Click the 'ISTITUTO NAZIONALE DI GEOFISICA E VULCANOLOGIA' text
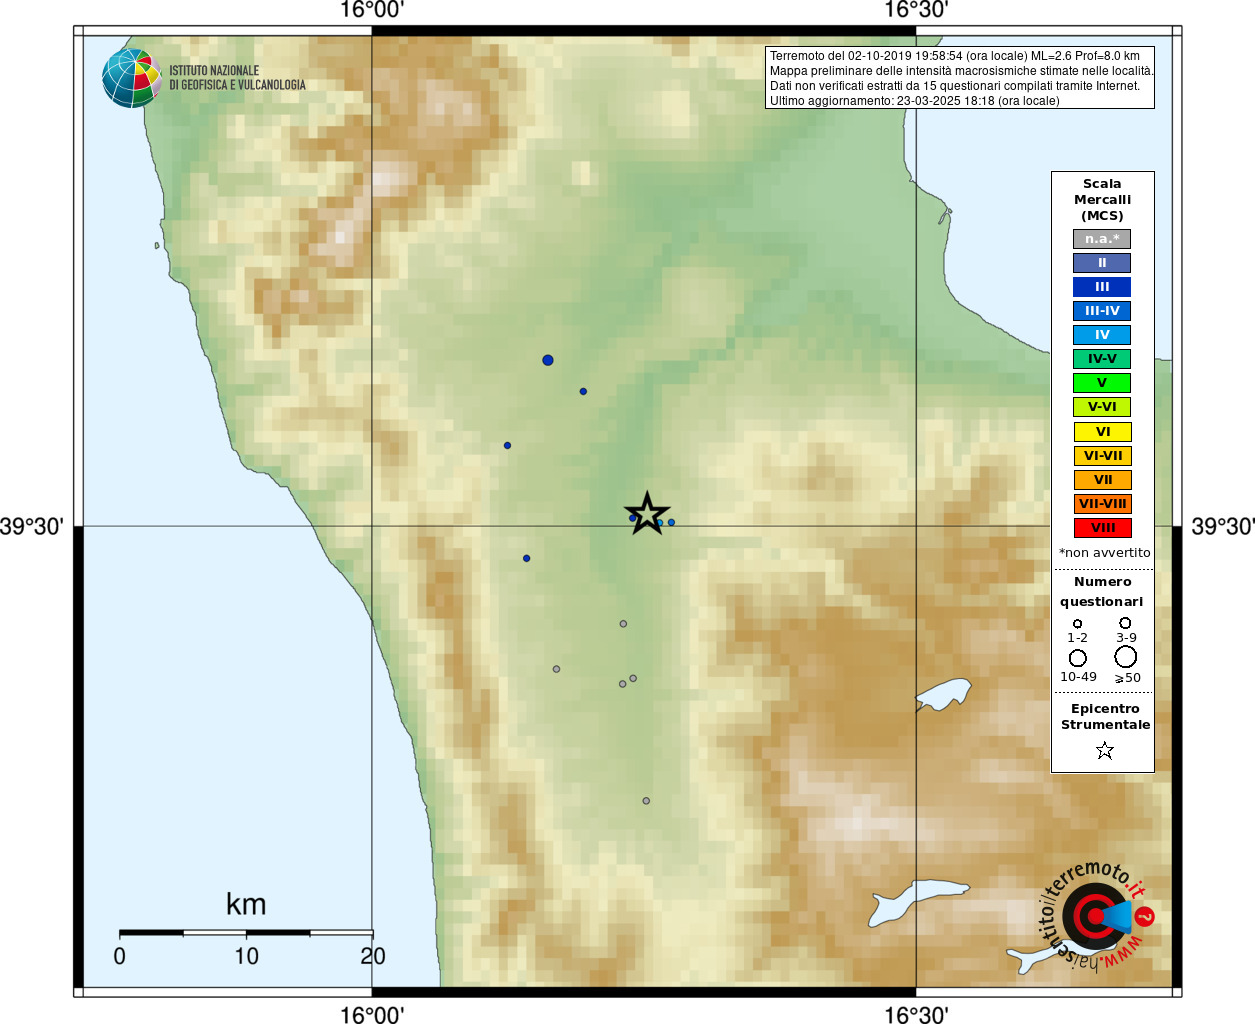 pos(237,78)
